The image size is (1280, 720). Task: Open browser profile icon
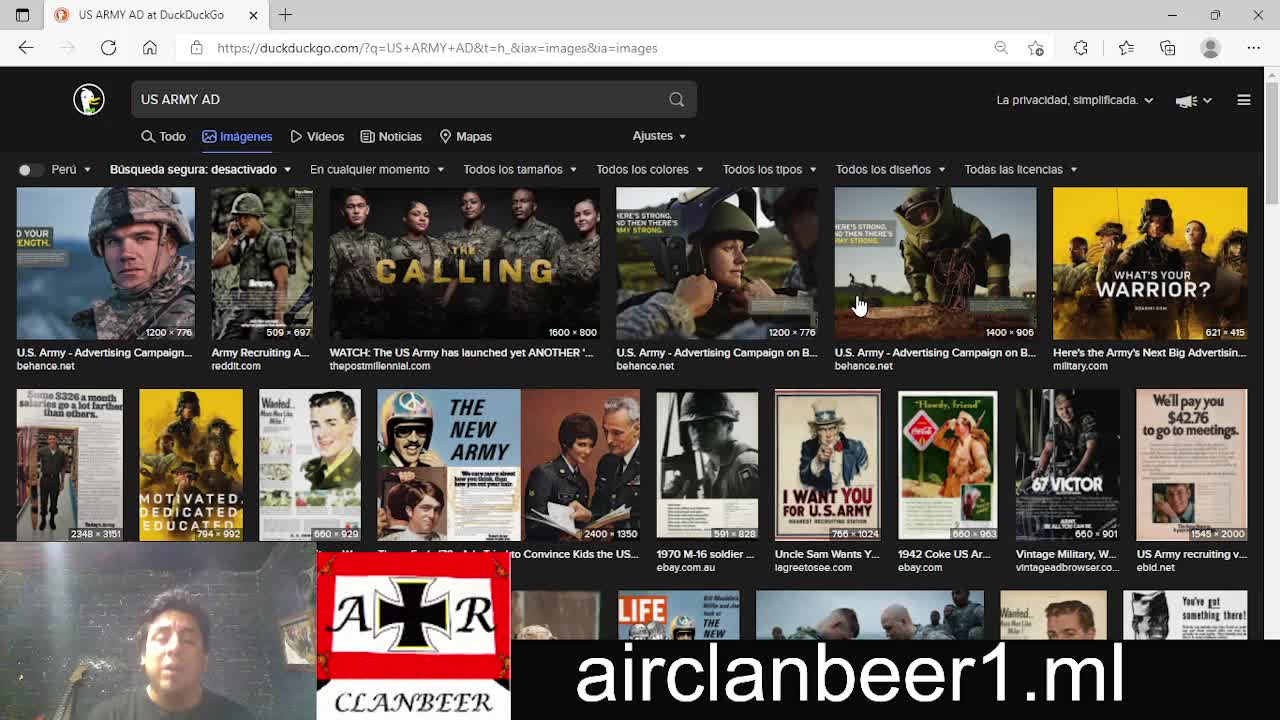(1211, 48)
